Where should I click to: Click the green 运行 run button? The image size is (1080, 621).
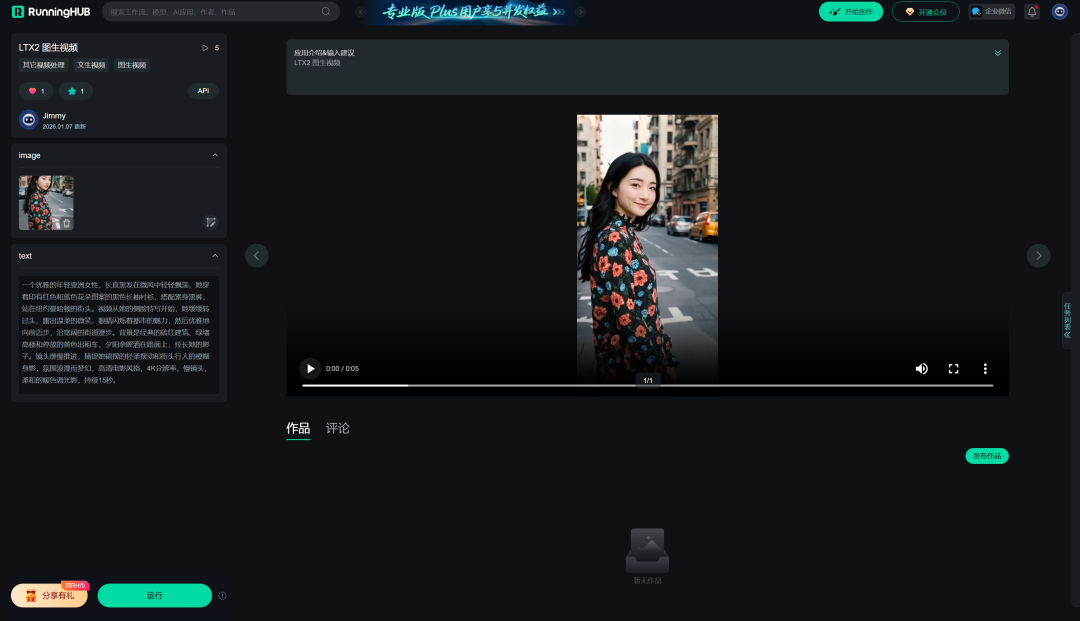point(154,596)
